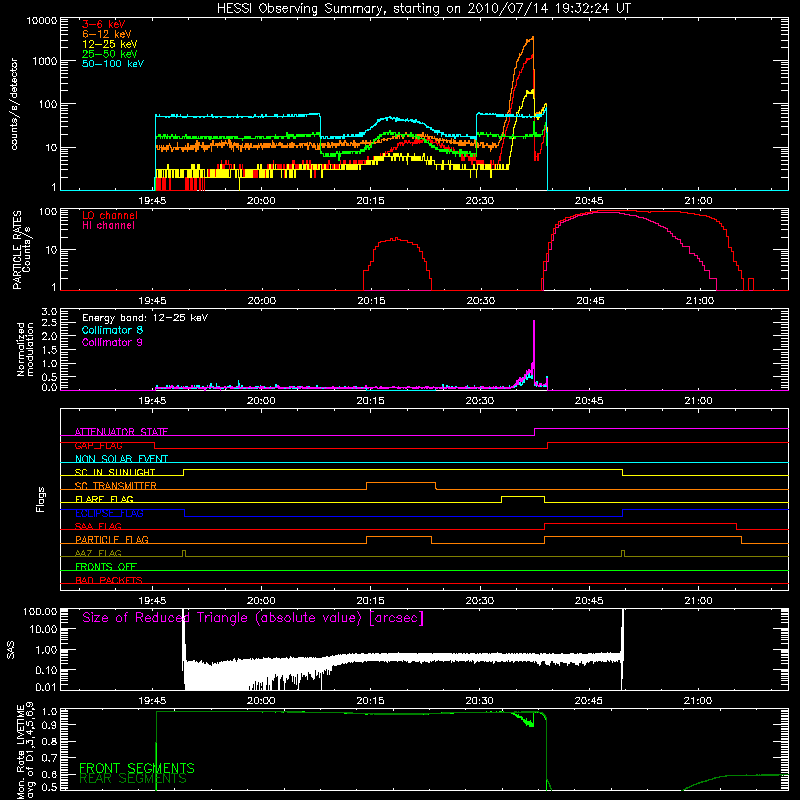Viewport: 800px width, 800px height.
Task: Click the AAZ_FLAG label
Action: tap(98, 553)
